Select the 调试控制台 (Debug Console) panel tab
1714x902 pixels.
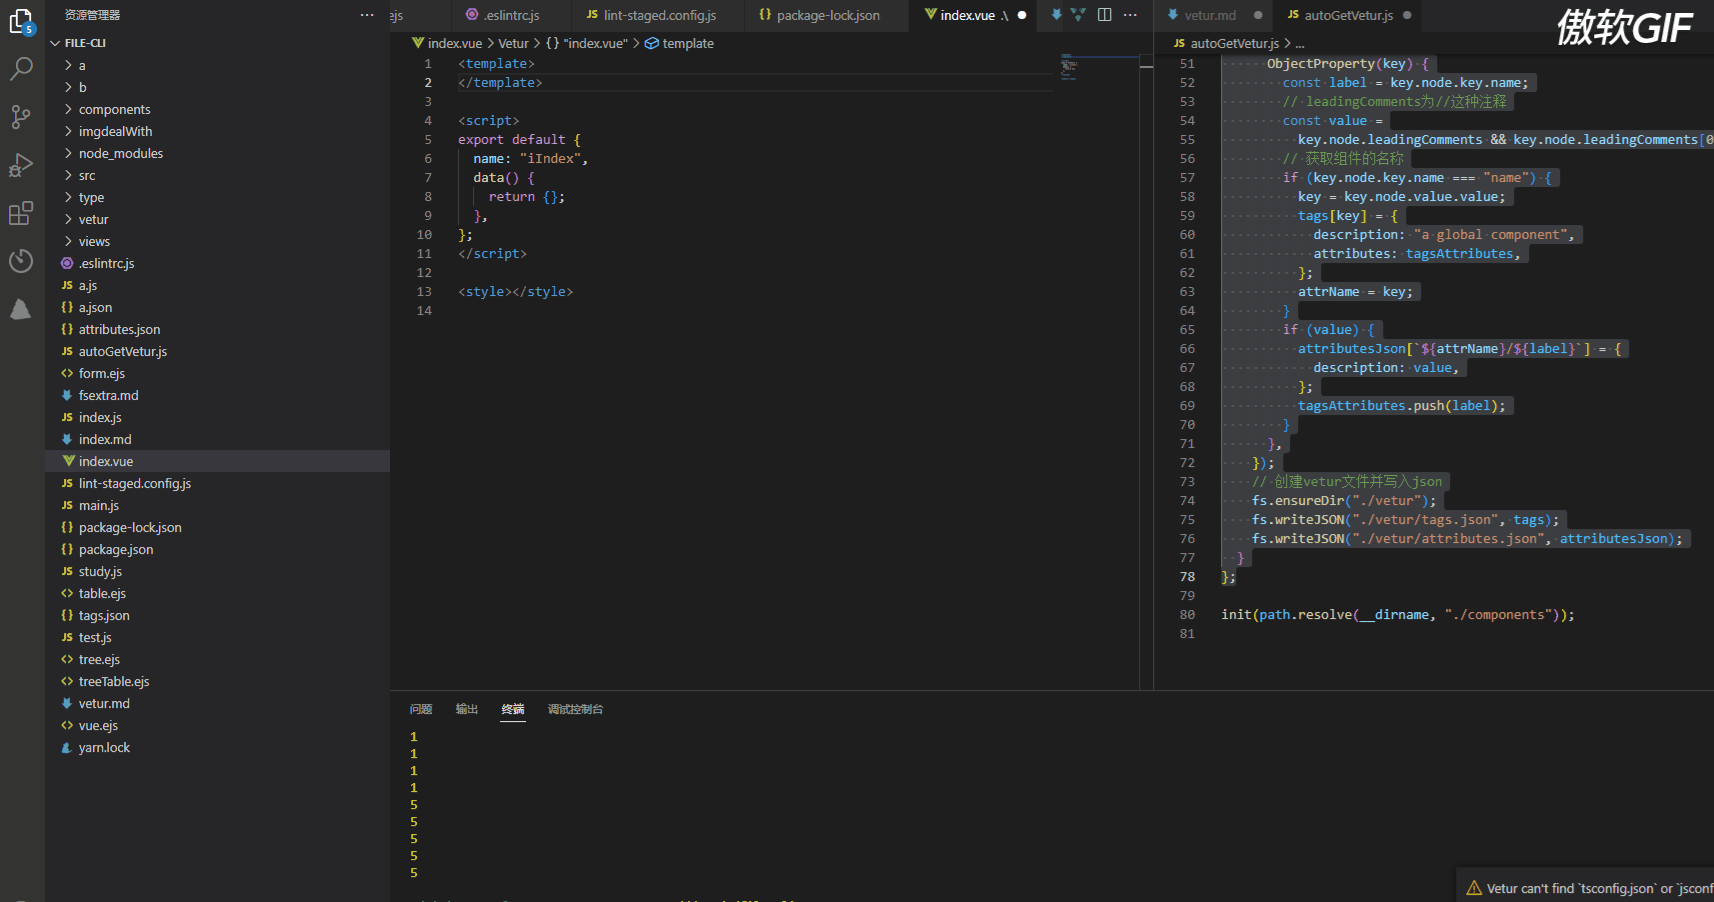[x=575, y=709]
